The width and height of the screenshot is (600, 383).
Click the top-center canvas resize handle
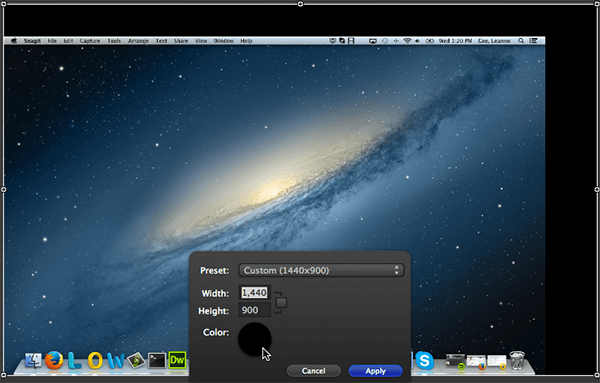click(x=300, y=4)
